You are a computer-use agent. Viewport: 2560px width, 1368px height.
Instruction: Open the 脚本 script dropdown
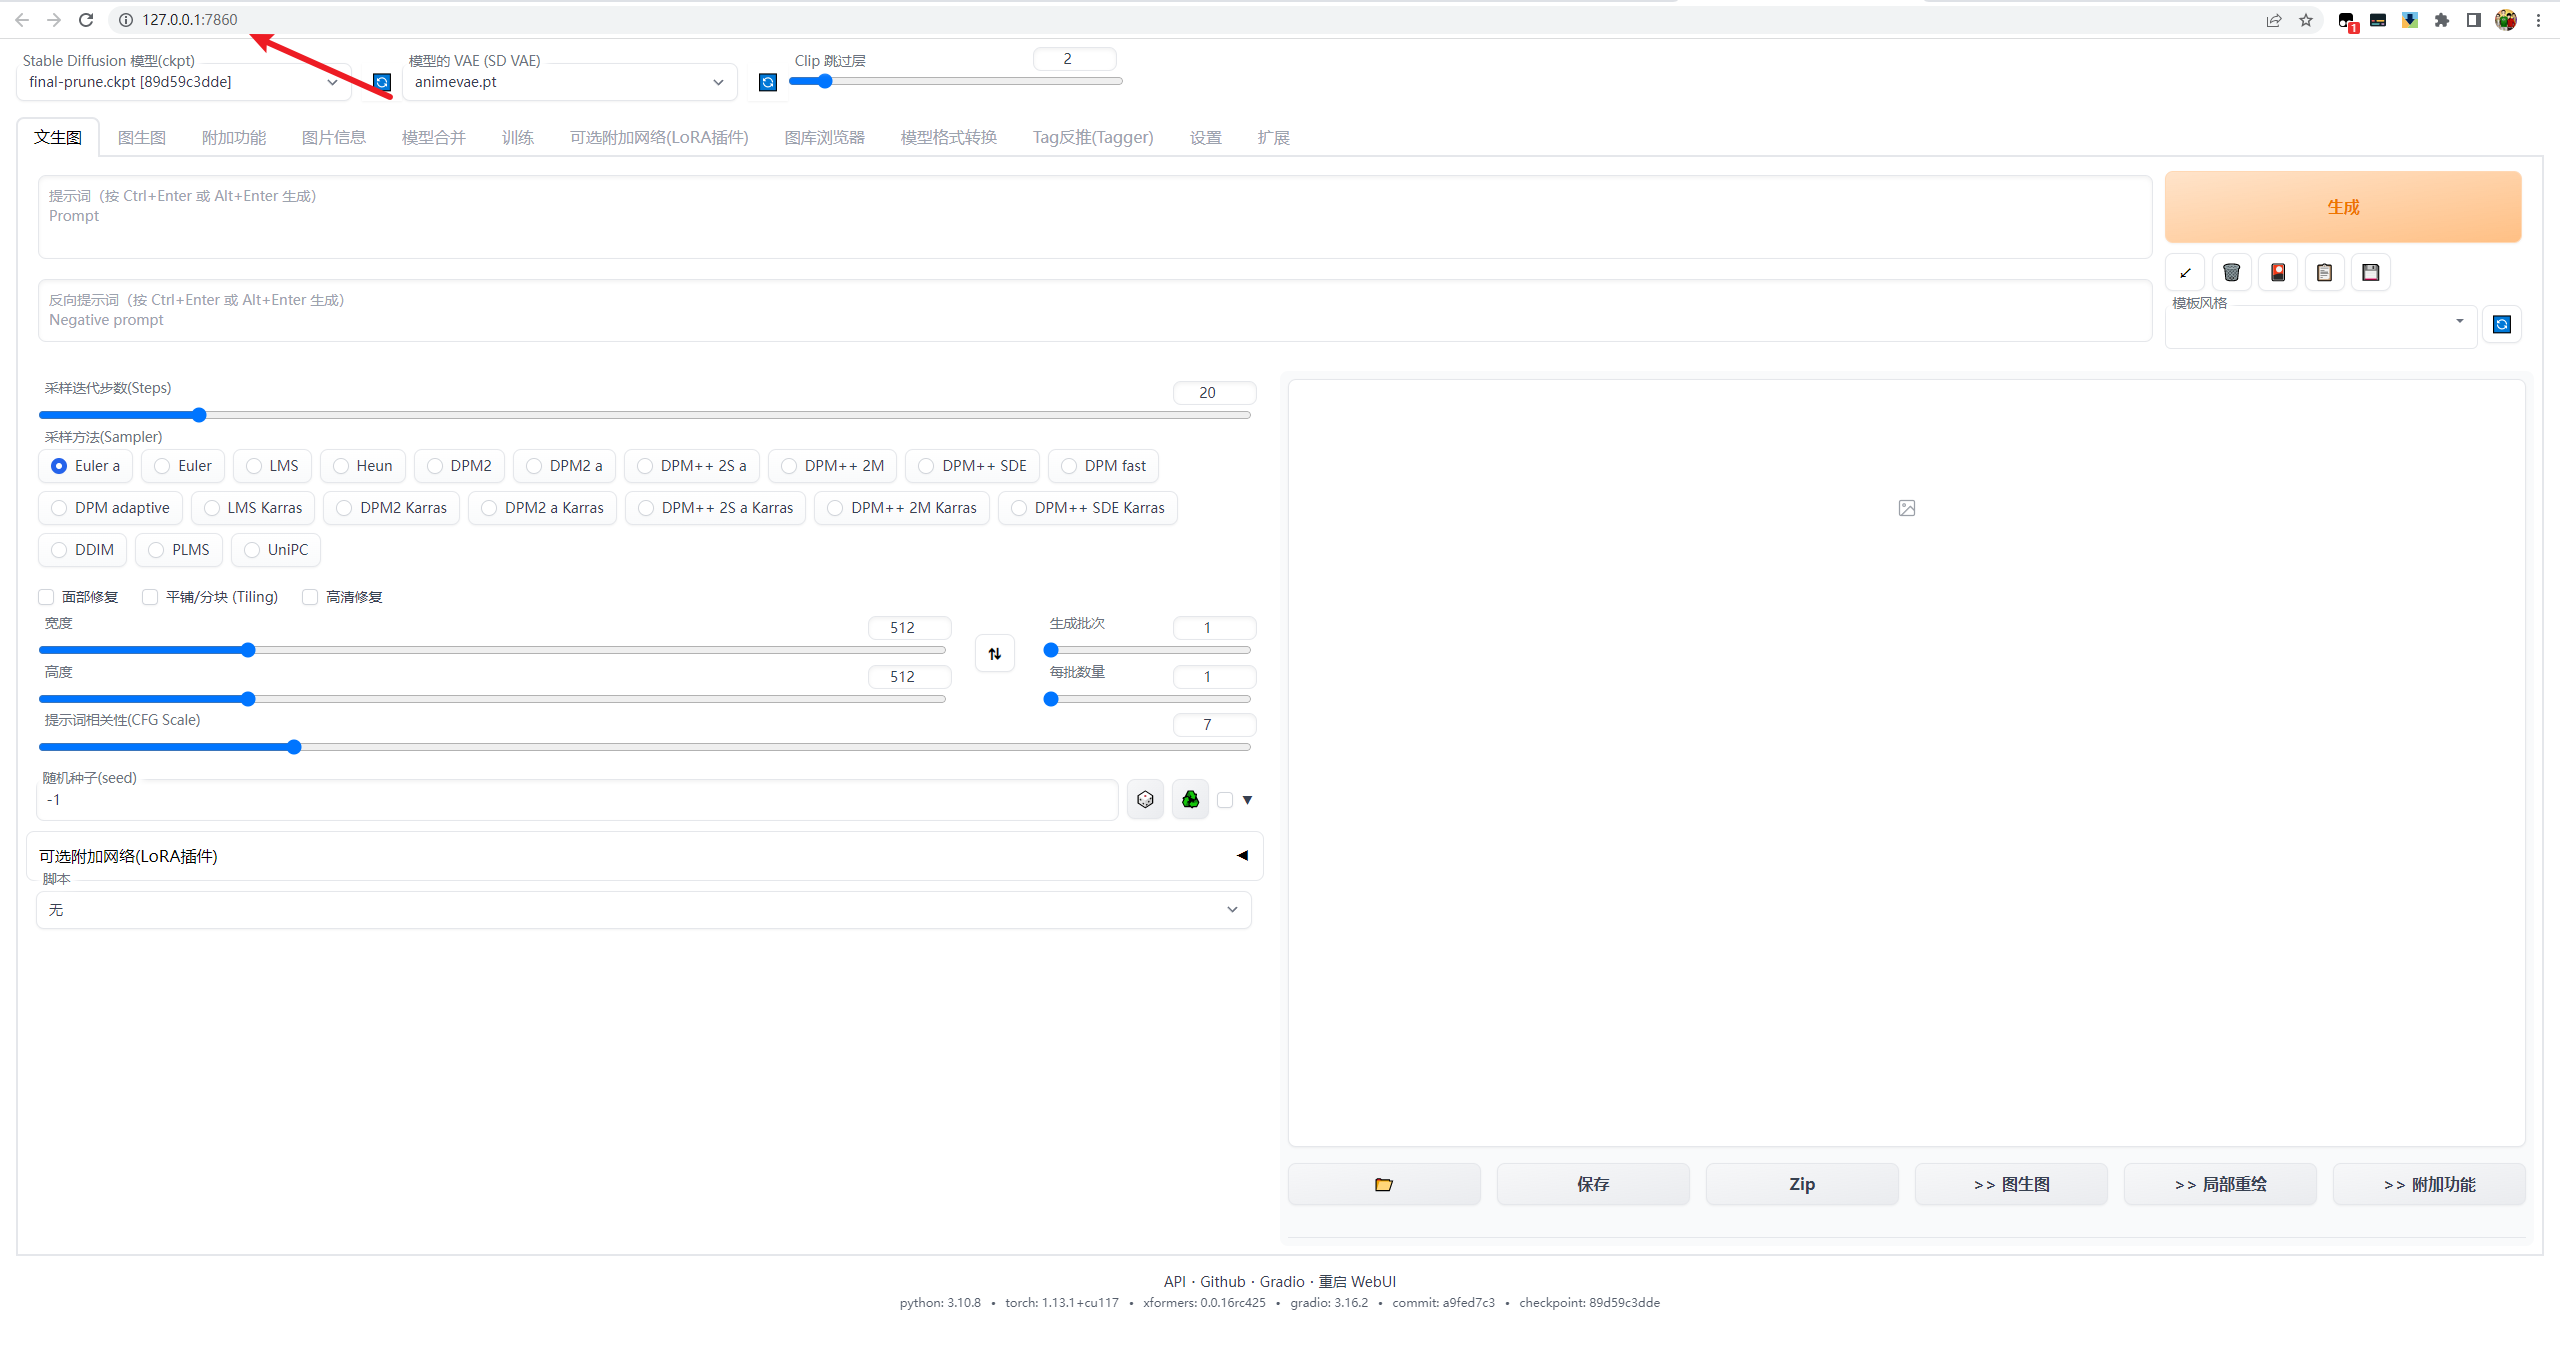point(643,910)
